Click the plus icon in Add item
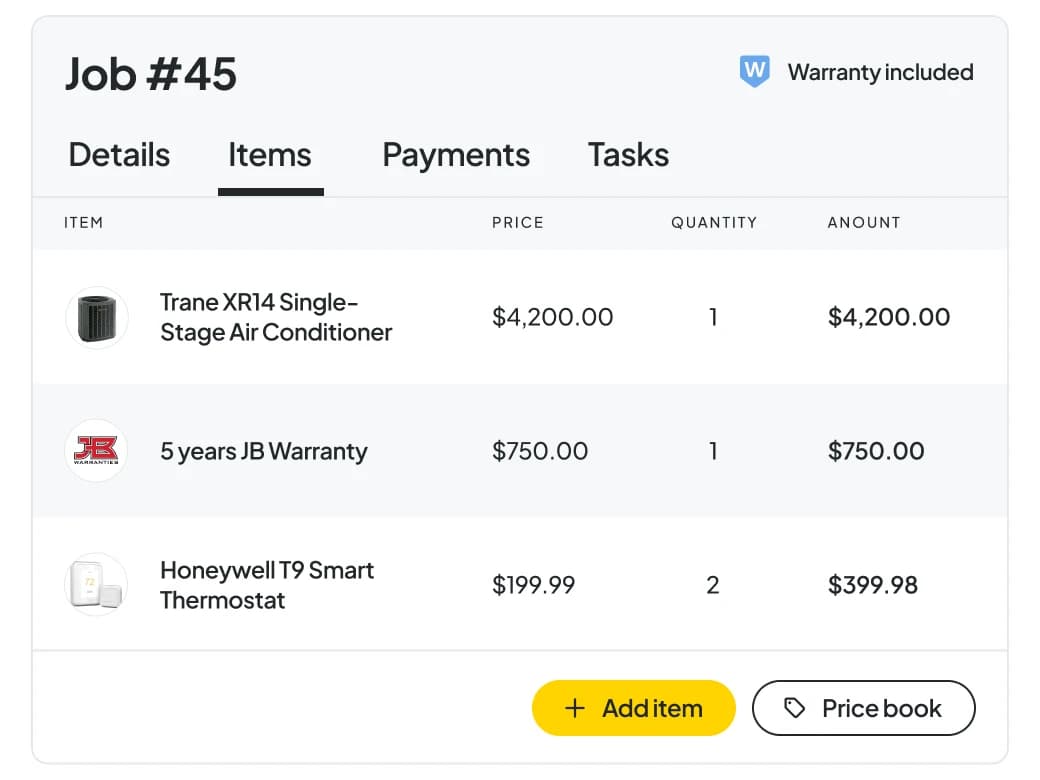Screen dimensions: 1040x780 (x=574, y=708)
